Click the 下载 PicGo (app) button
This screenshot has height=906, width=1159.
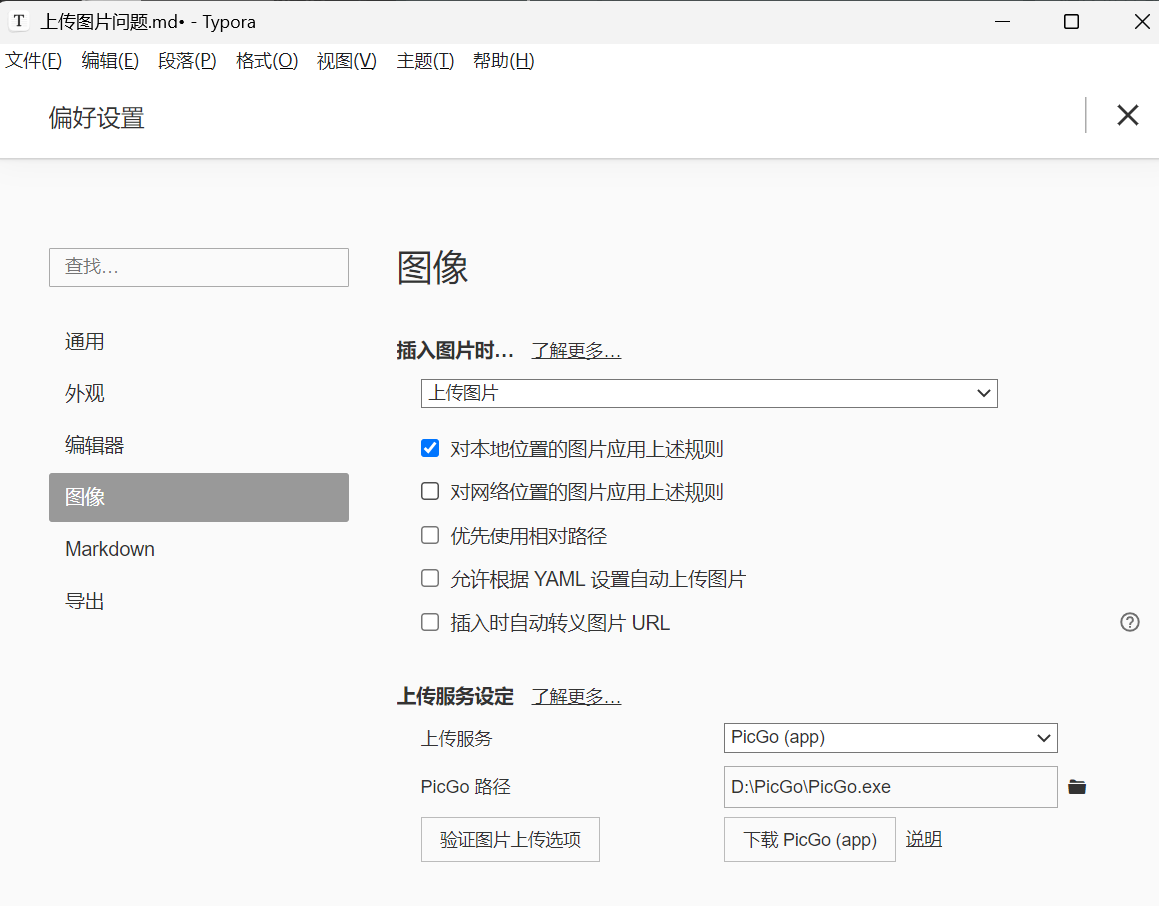coord(809,839)
